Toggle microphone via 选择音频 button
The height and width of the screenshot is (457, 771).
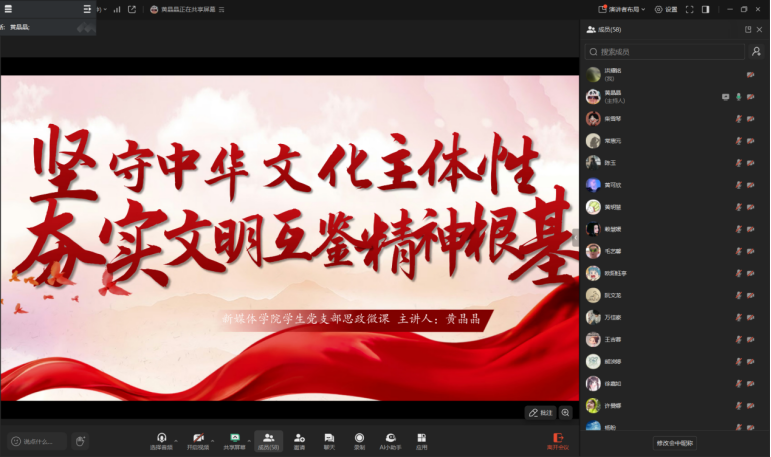[x=161, y=440]
